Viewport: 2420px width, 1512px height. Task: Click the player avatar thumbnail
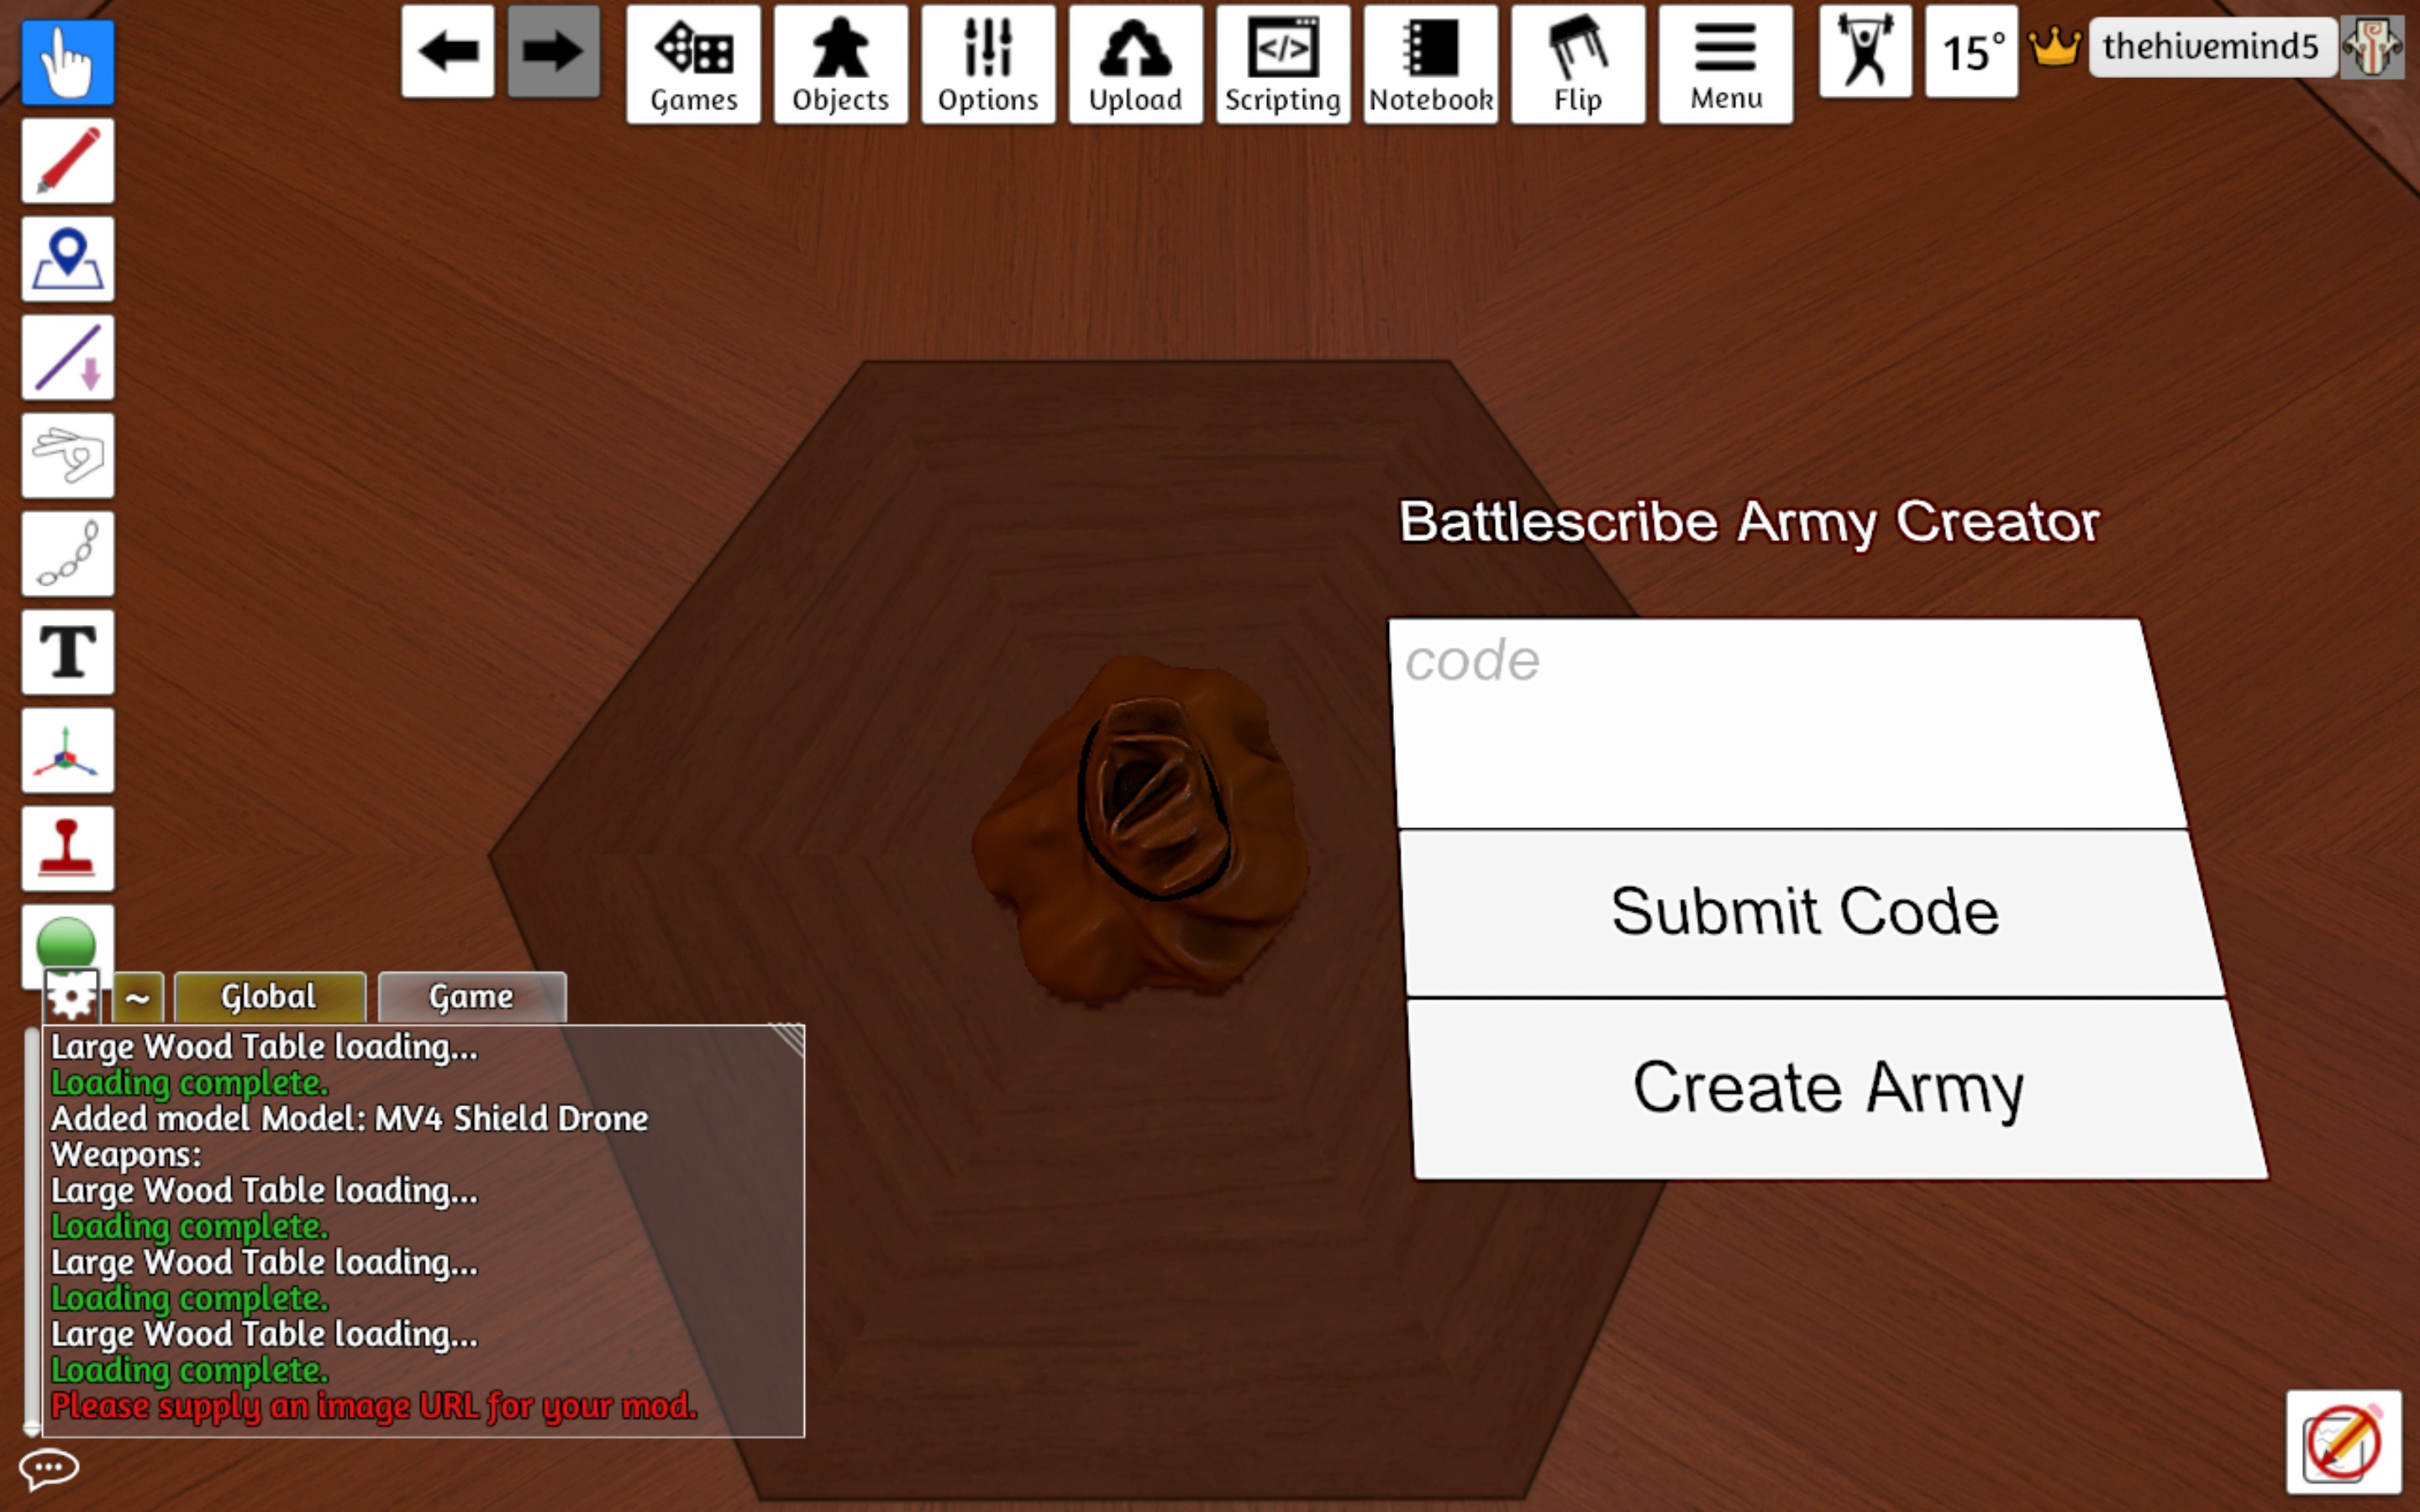[x=2373, y=46]
